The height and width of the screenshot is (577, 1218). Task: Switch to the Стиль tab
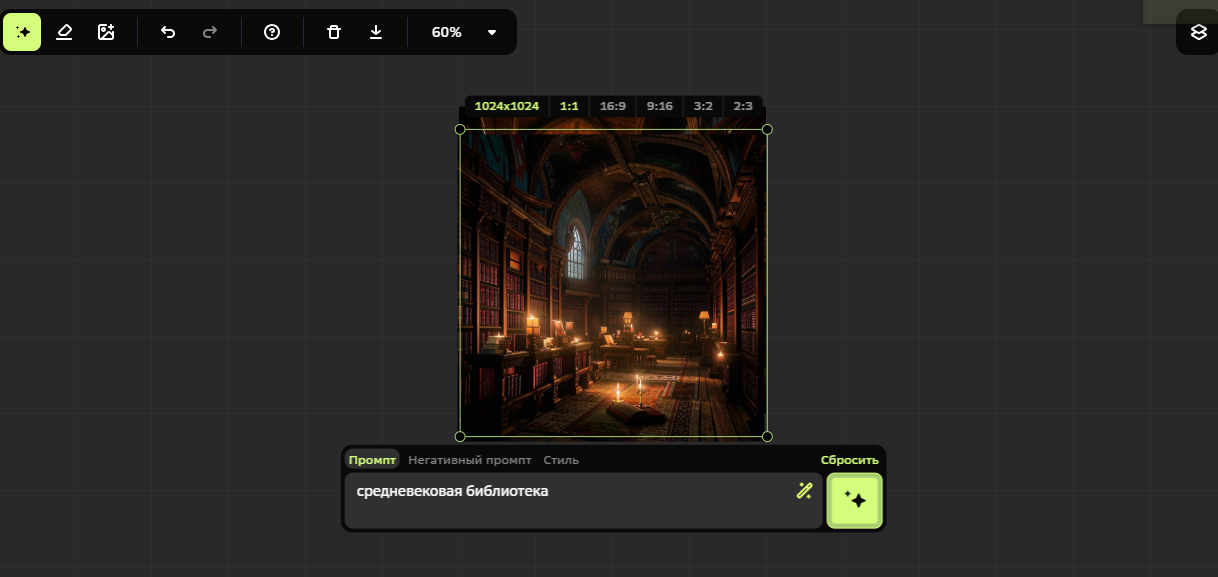click(561, 460)
